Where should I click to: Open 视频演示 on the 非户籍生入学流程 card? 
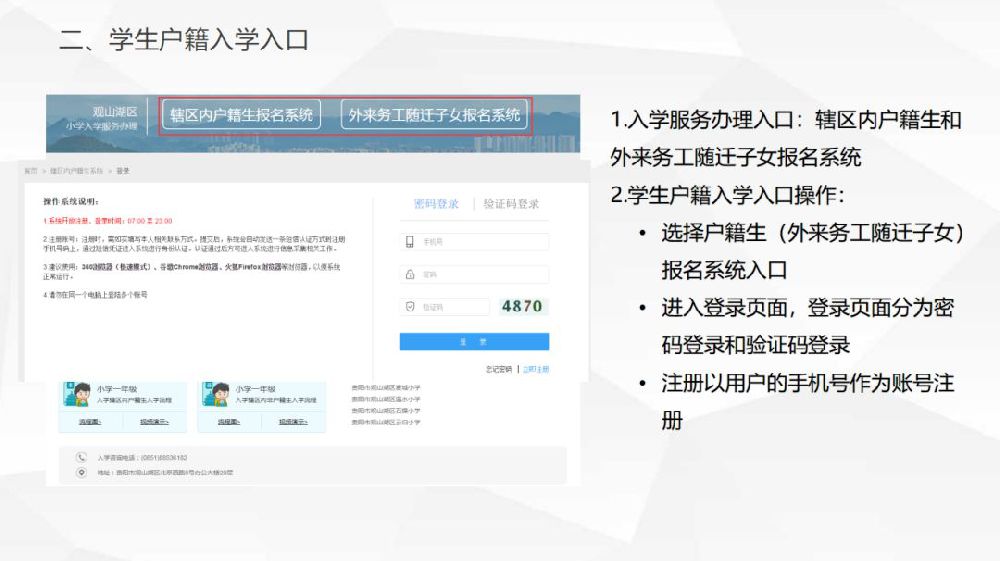[x=293, y=422]
